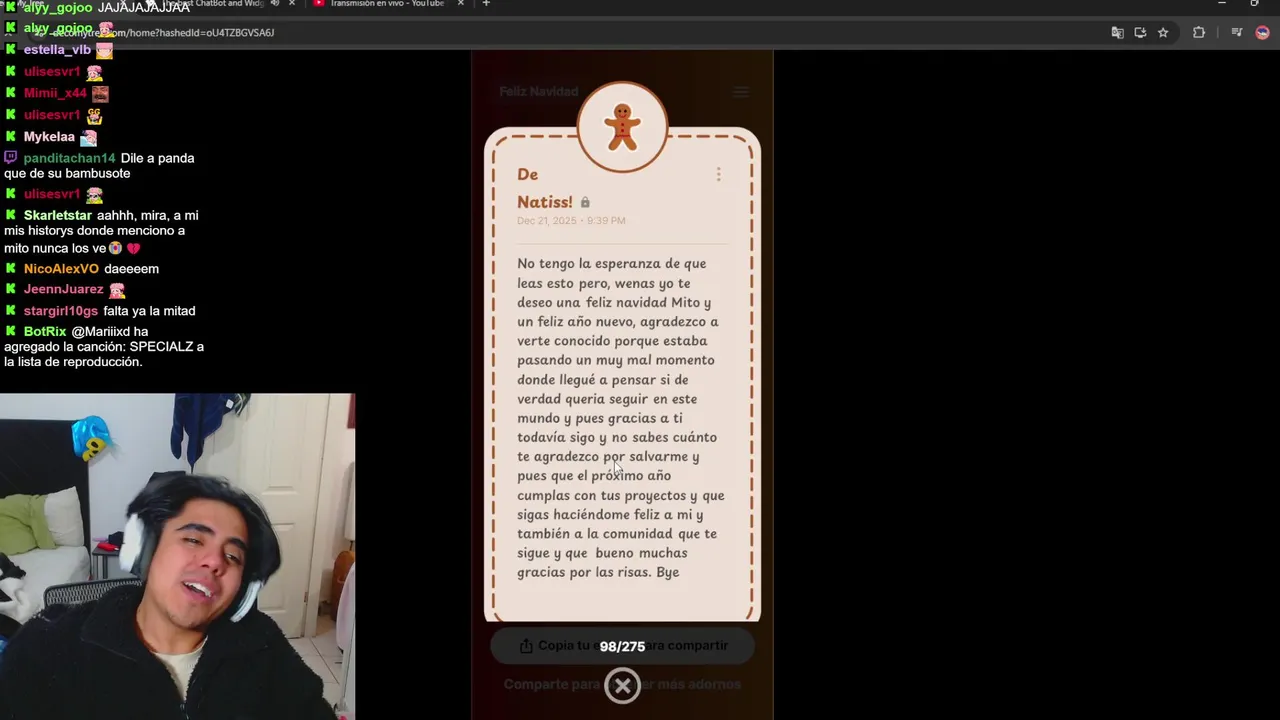Click the lock icon beside Natiss!
Viewport: 1280px width, 720px height.
[x=585, y=203]
